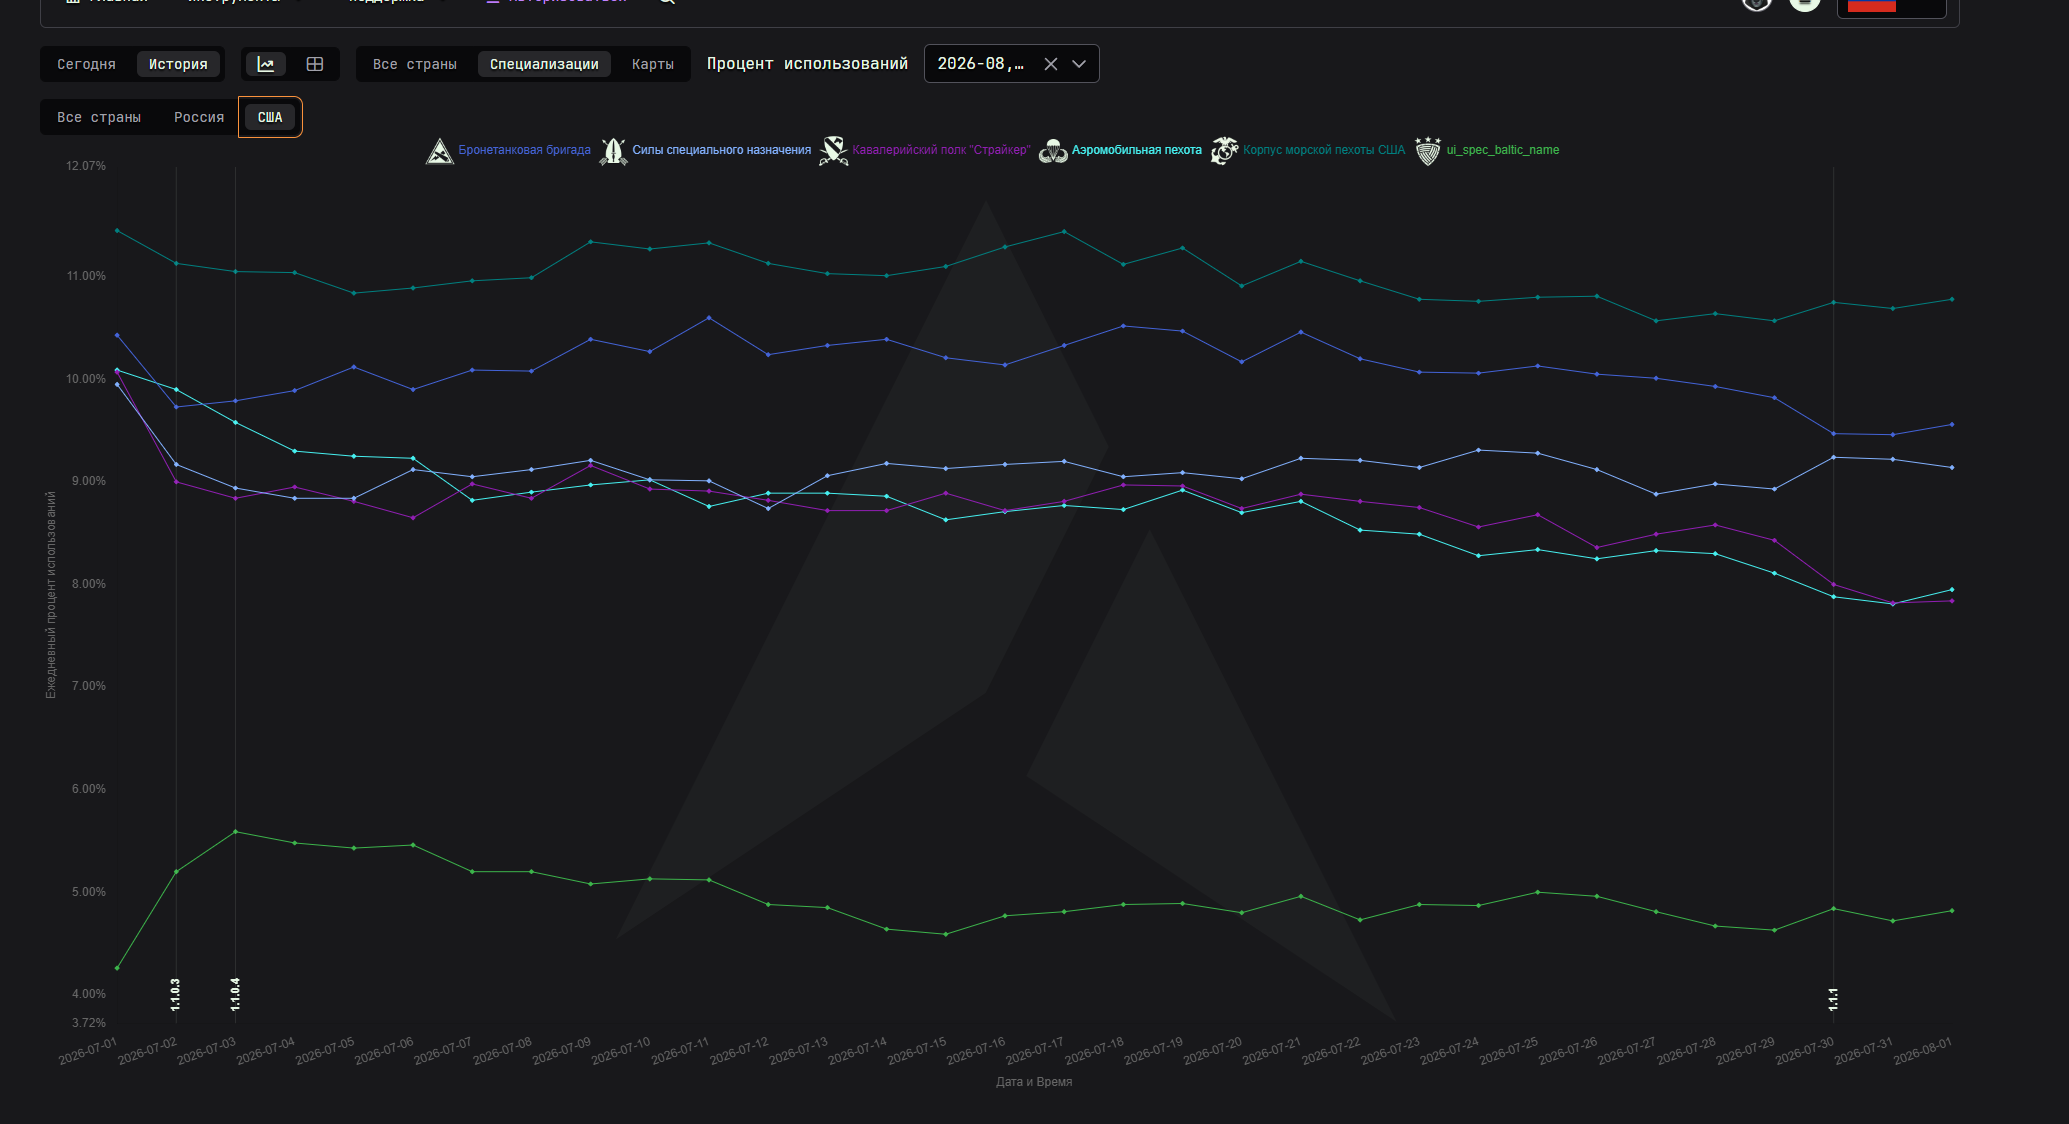Click the ui_spec_baltic_name shield emblem icon
The height and width of the screenshot is (1124, 2069).
click(1428, 151)
